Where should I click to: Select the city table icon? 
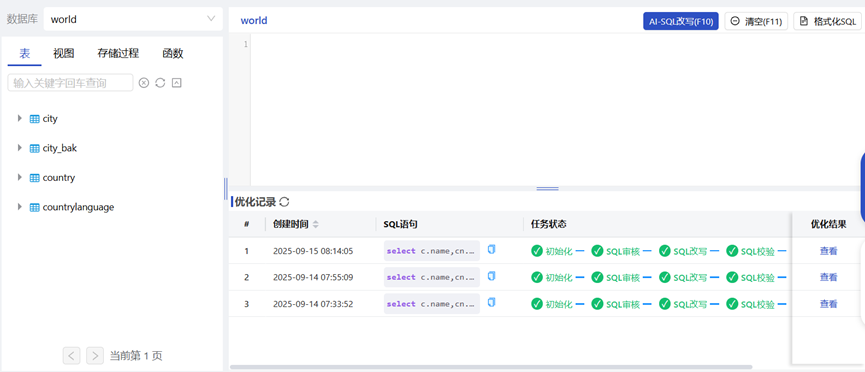[x=34, y=119]
